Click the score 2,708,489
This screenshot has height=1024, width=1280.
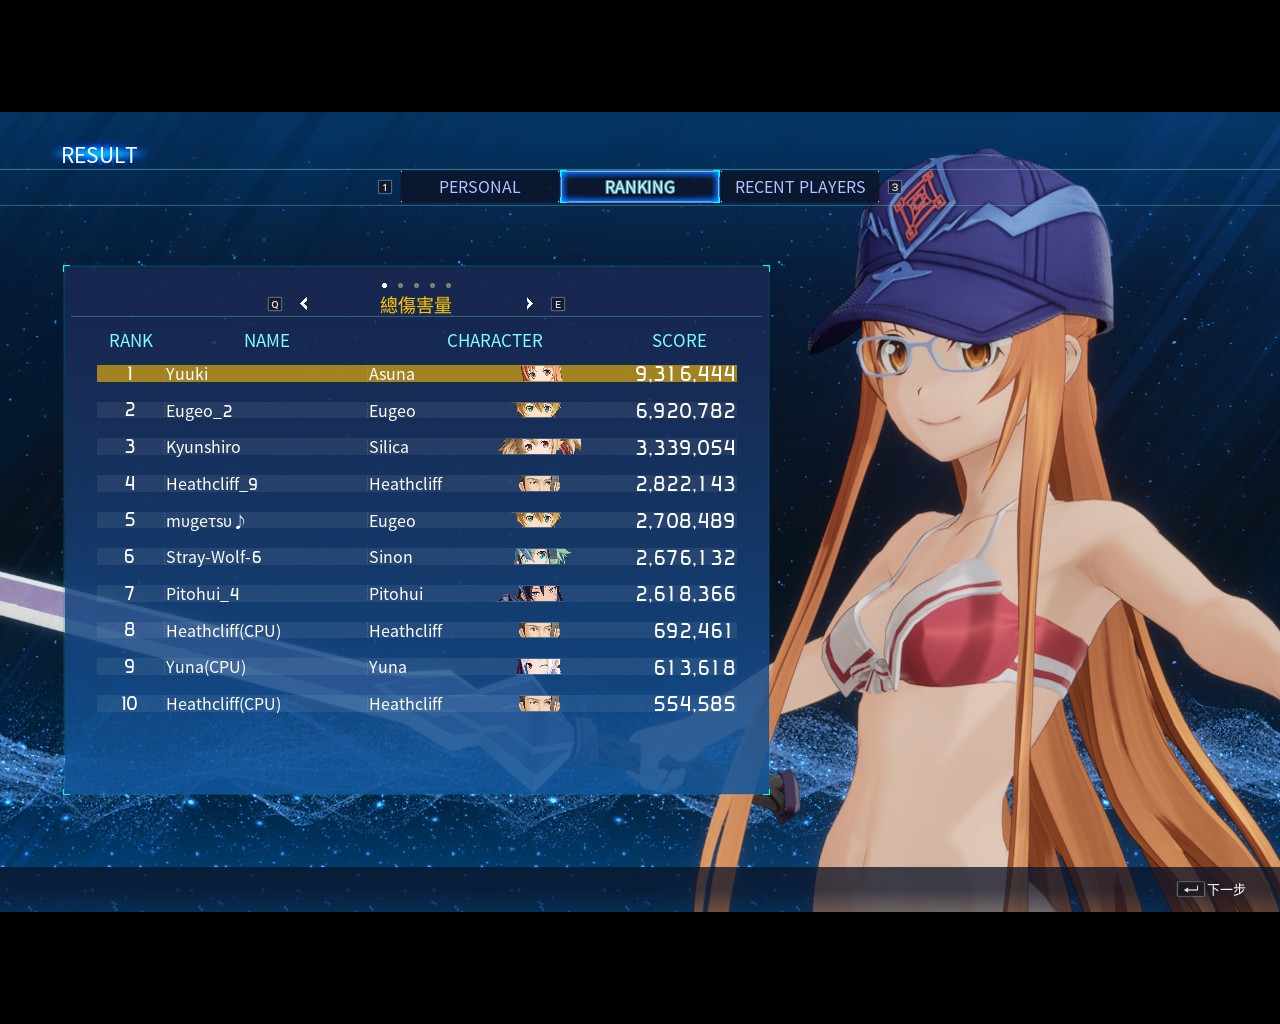coord(686,521)
